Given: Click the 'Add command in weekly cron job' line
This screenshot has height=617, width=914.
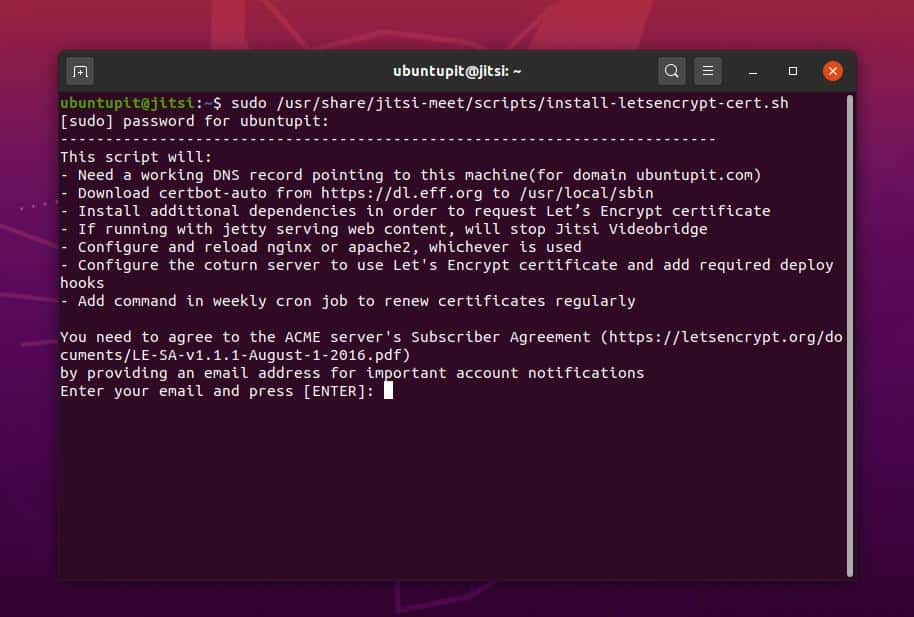Looking at the screenshot, I should pyautogui.click(x=347, y=301).
